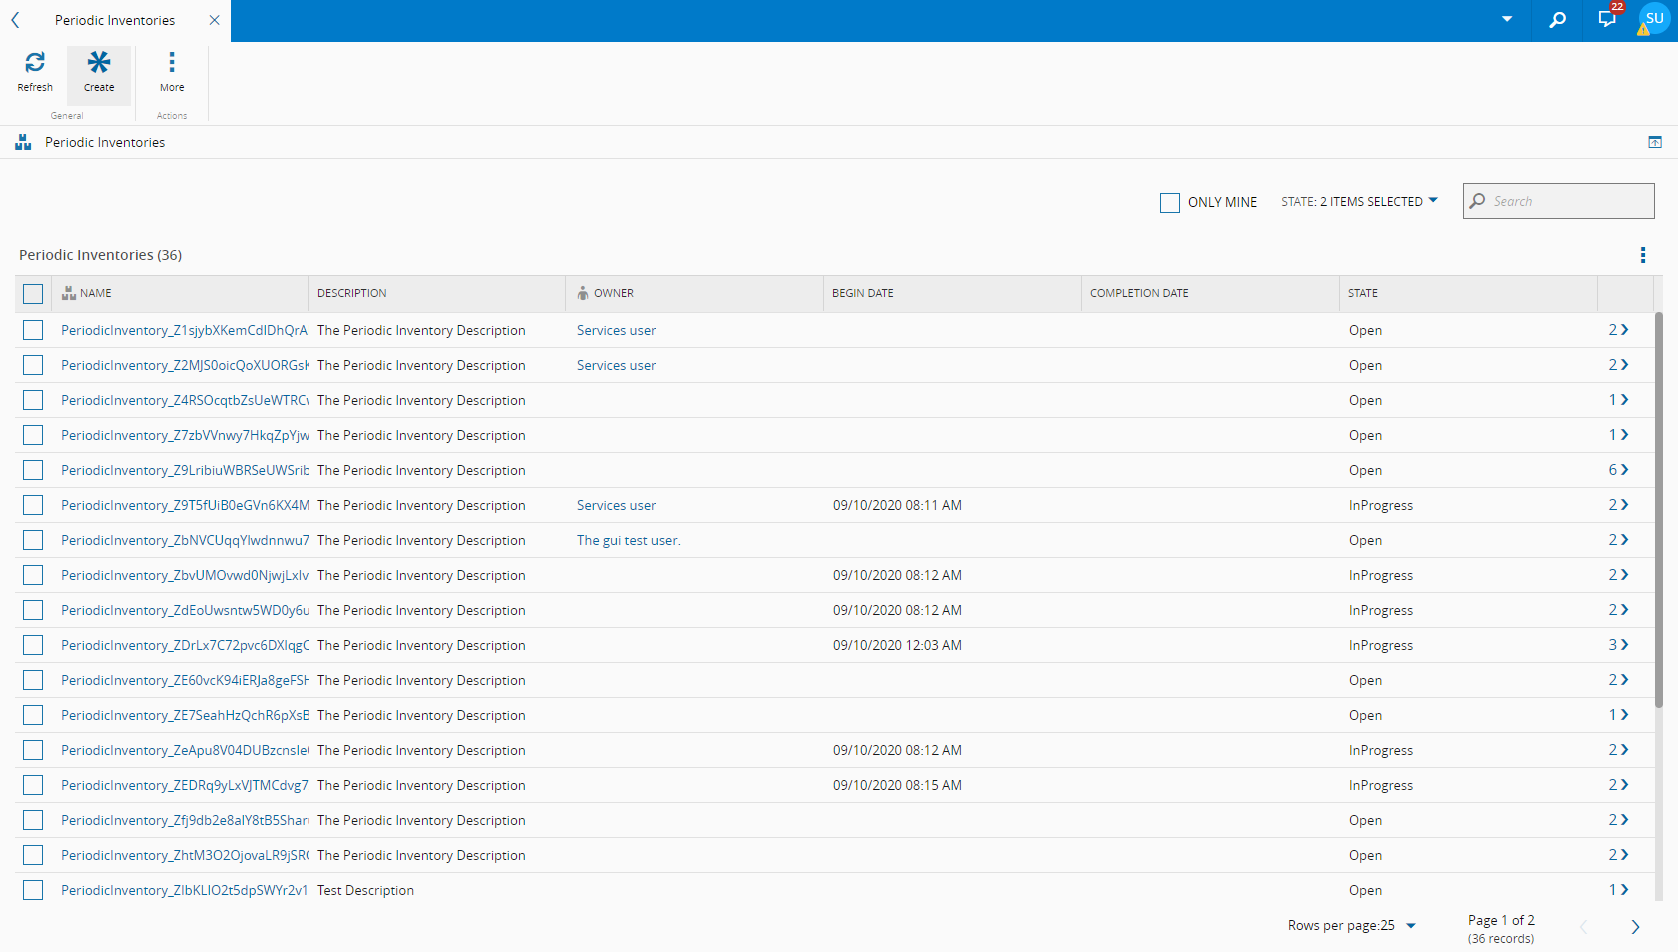The height and width of the screenshot is (952, 1678).
Task: Open the grid options vertical dots menu
Action: pyautogui.click(x=1642, y=255)
